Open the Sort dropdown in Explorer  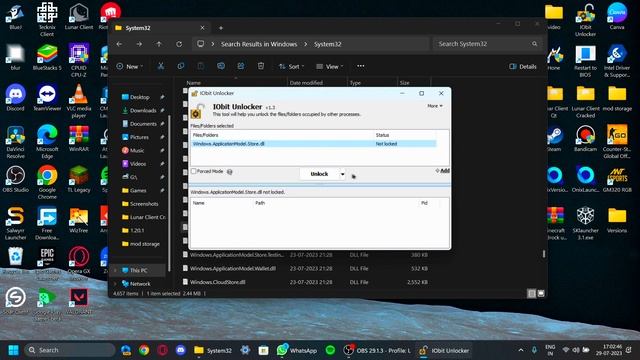[291, 67]
